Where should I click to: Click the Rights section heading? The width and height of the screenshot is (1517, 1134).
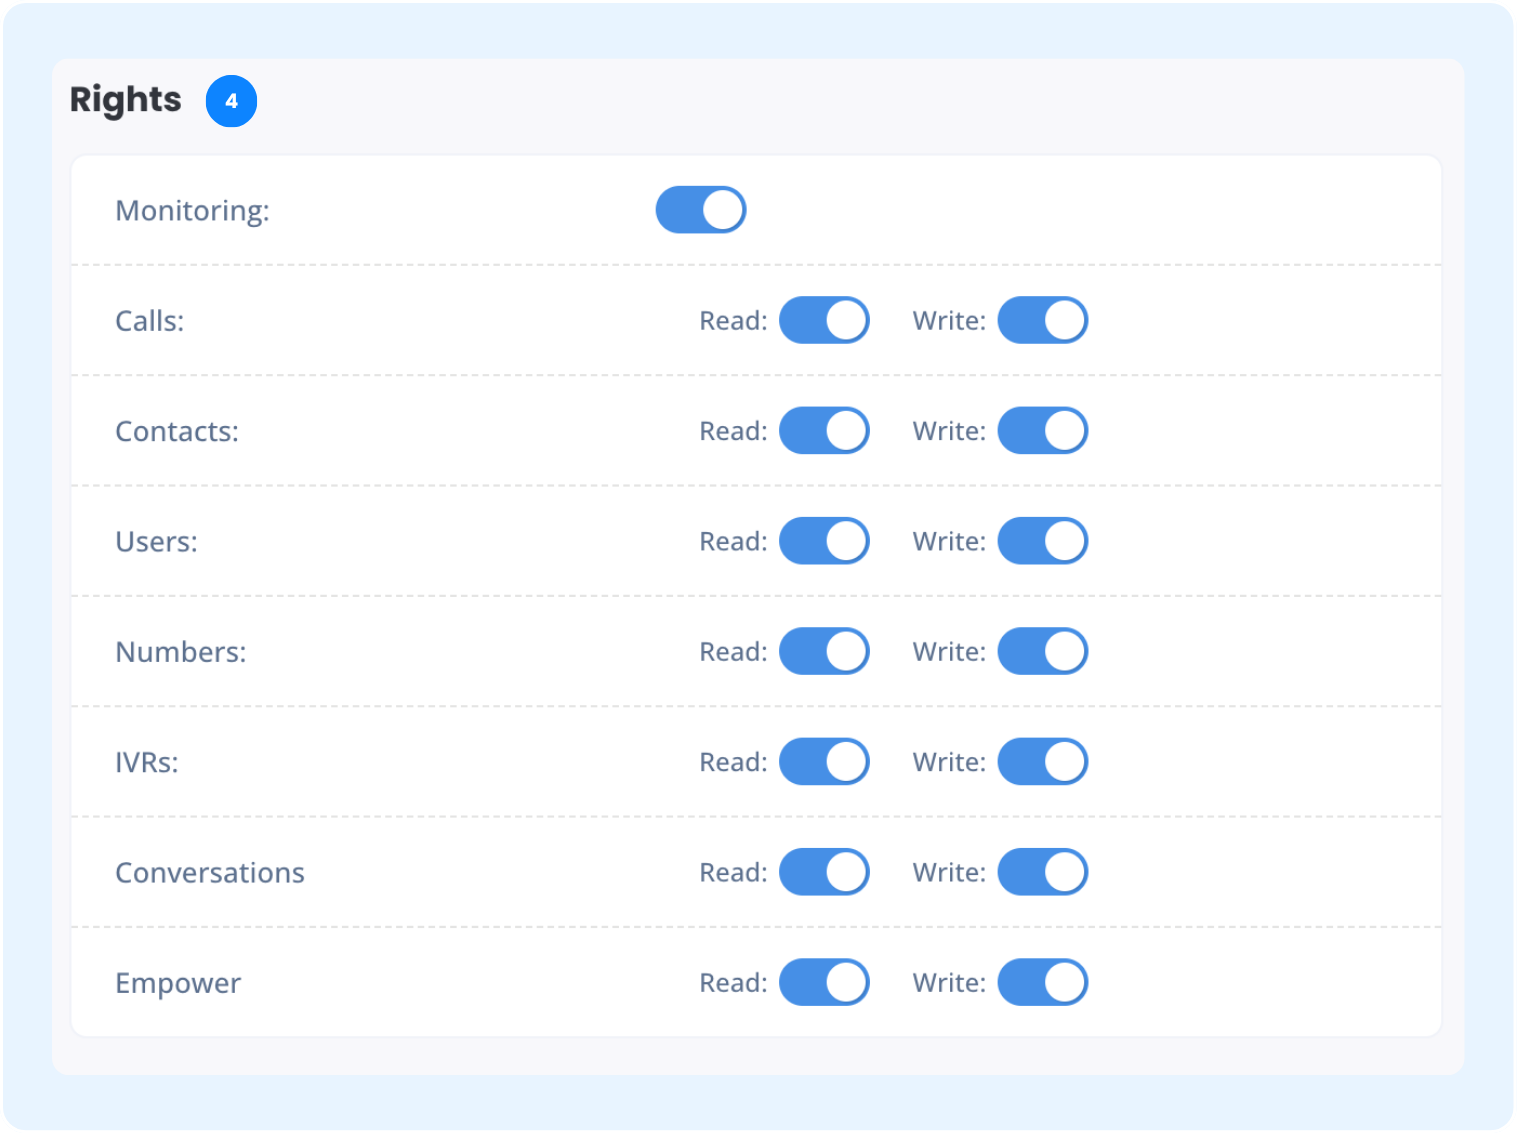126,100
